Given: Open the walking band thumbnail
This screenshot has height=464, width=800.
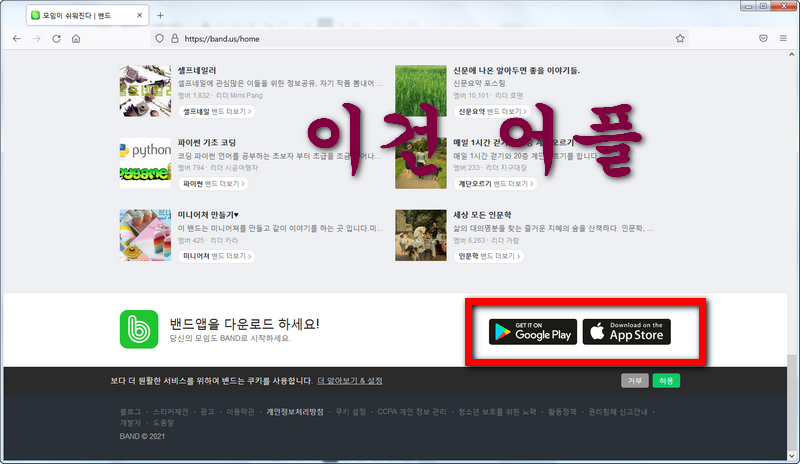Looking at the screenshot, I should click(421, 163).
